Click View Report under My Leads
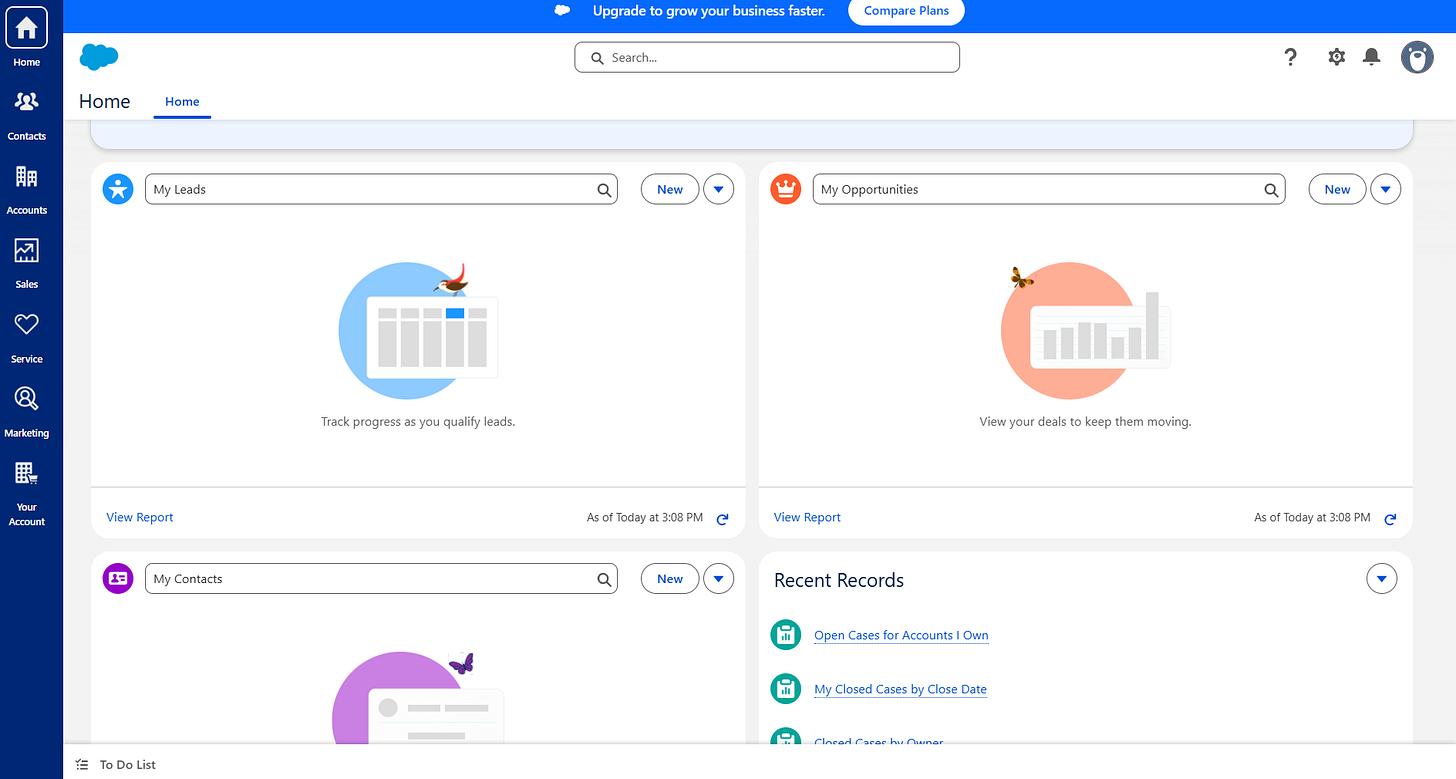 coord(139,517)
